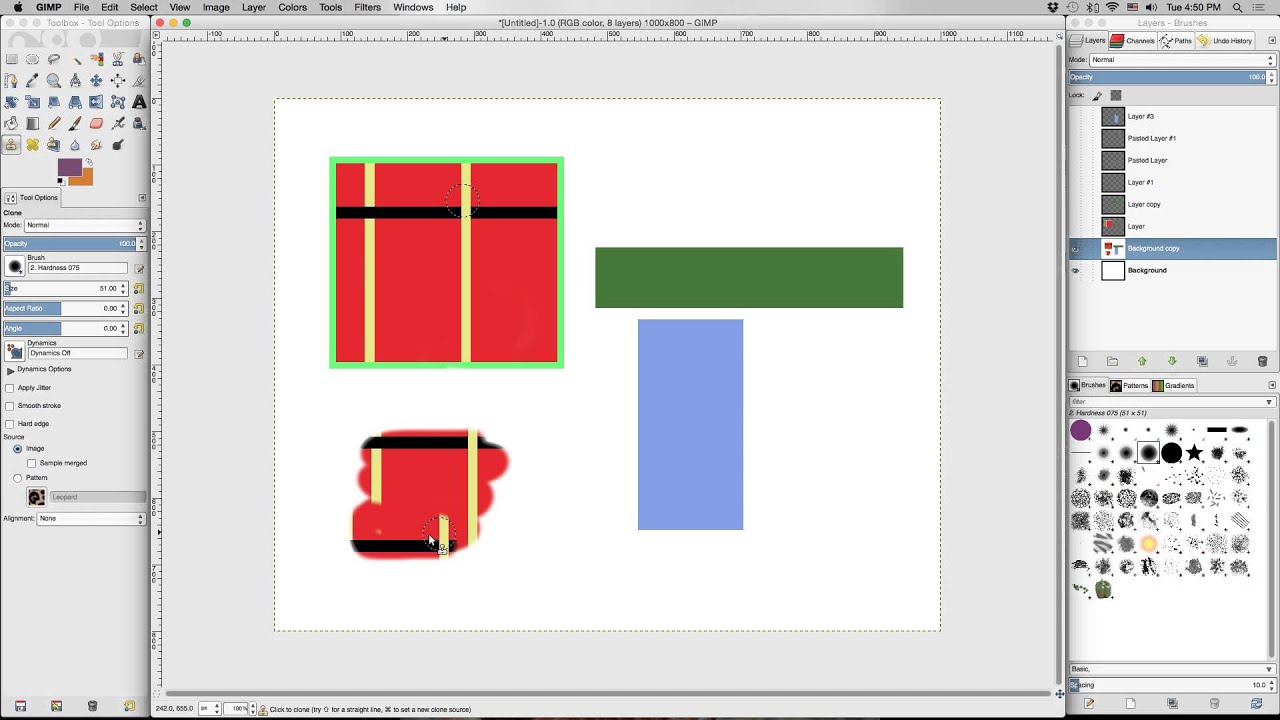Select the Pencil tool
This screenshot has width=1280, height=720.
(54, 123)
